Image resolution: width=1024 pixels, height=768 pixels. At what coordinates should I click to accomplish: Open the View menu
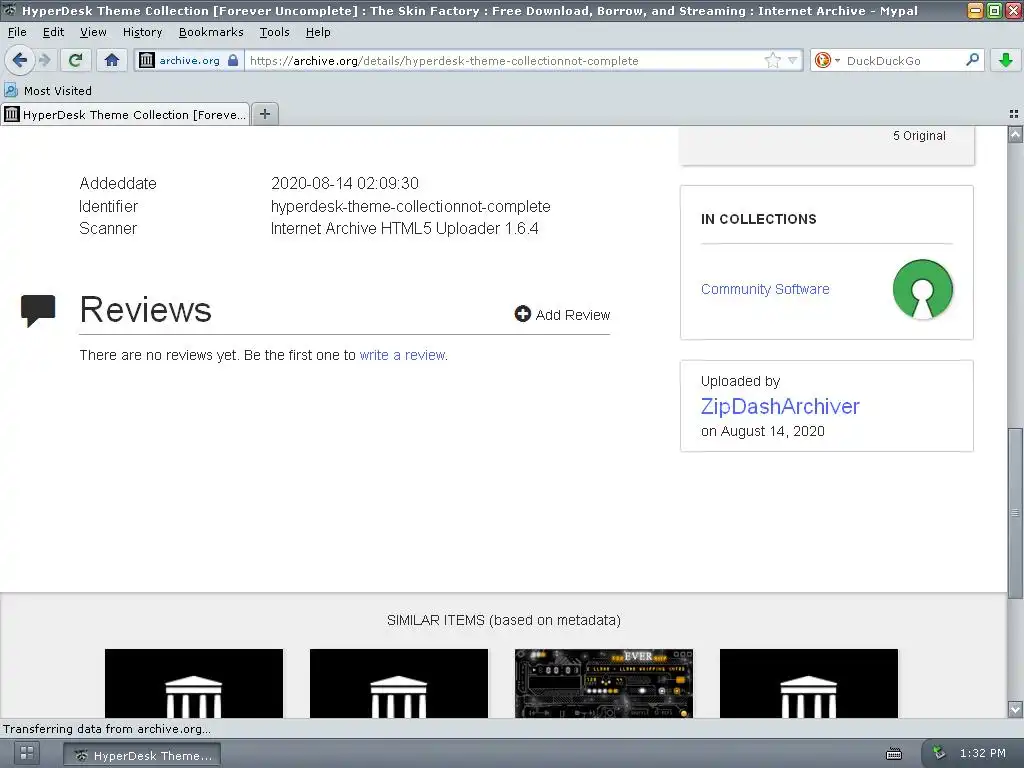(93, 32)
